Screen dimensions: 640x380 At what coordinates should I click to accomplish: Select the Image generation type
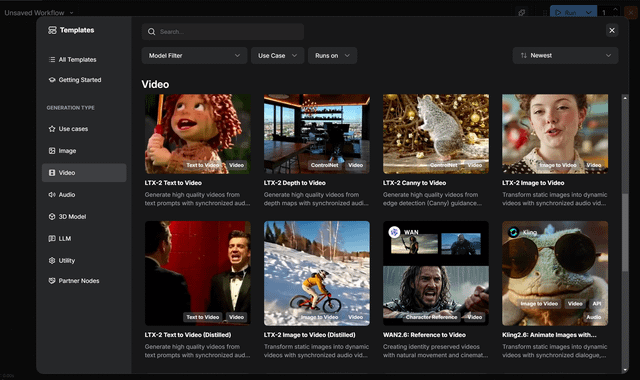[x=84, y=151]
